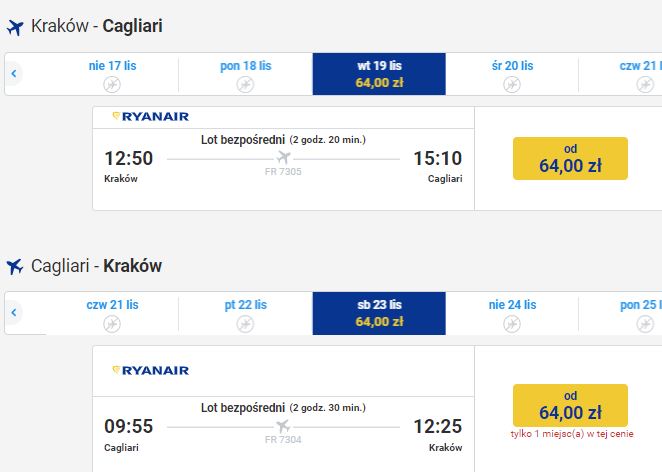
Task: Click the no-flight icon under pt 22 lis
Action: click(245, 324)
